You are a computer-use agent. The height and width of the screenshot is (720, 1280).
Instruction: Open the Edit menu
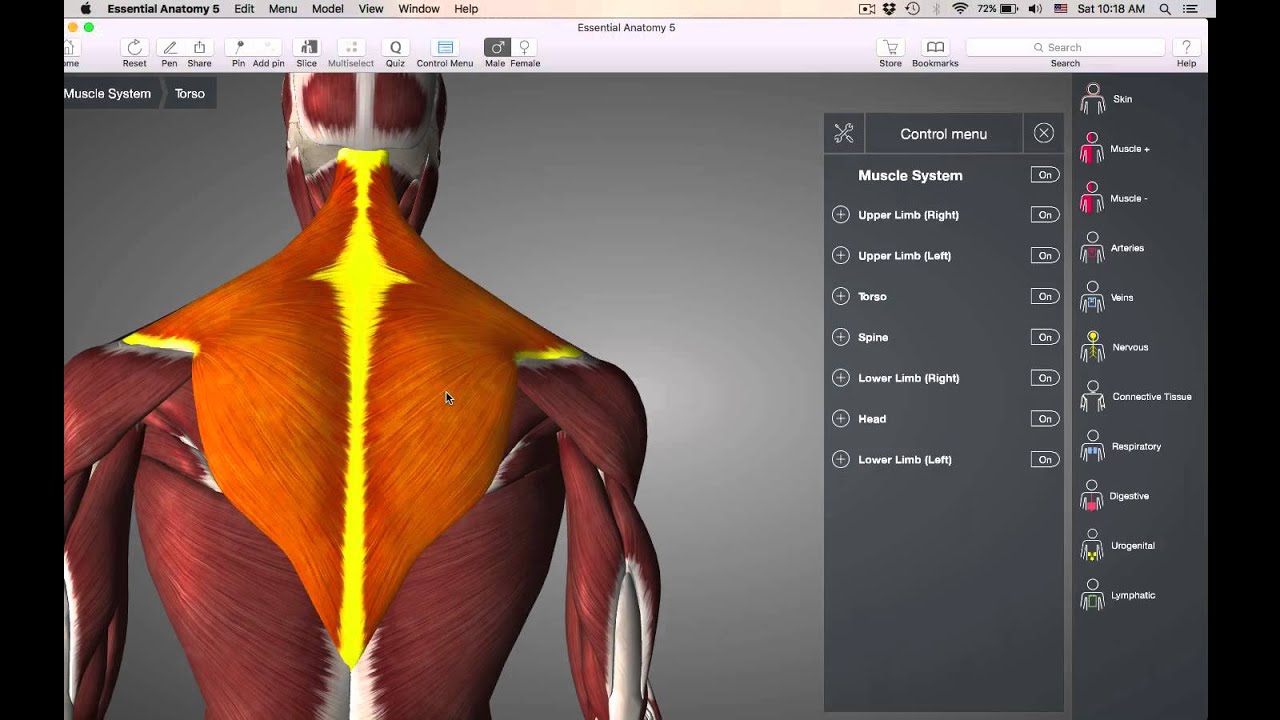[244, 9]
